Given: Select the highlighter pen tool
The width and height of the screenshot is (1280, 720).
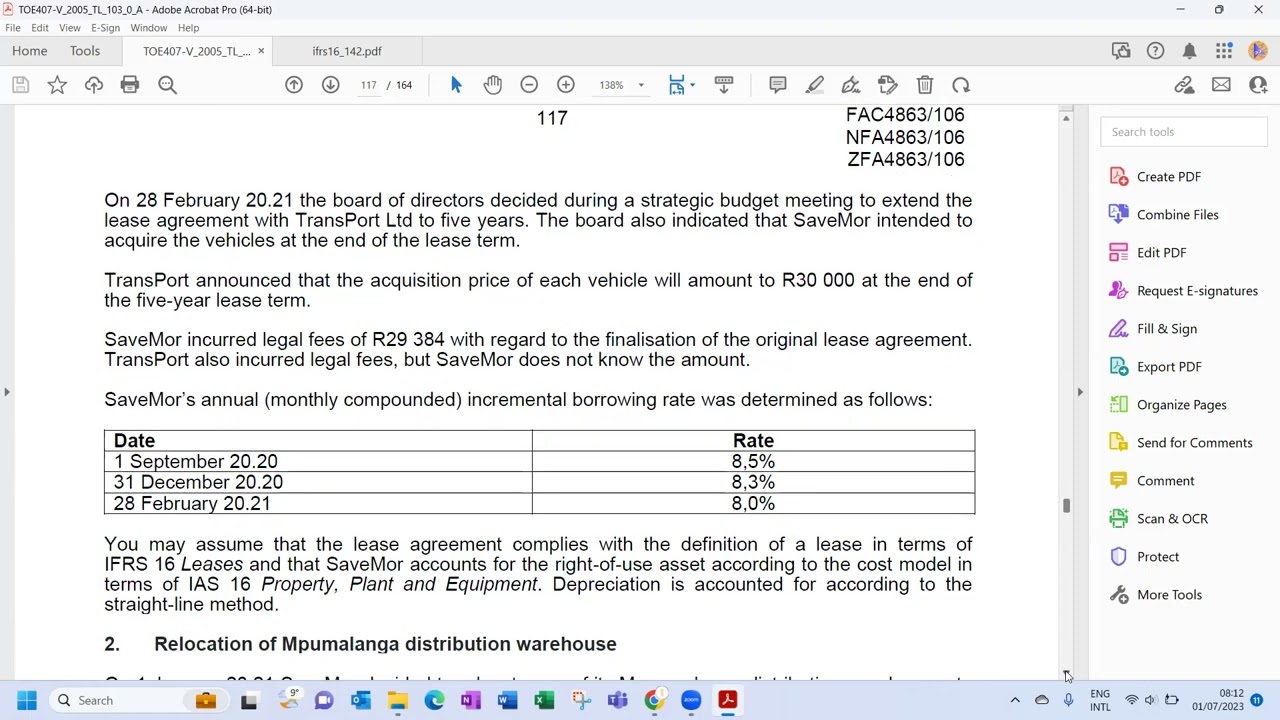Looking at the screenshot, I should (x=815, y=85).
